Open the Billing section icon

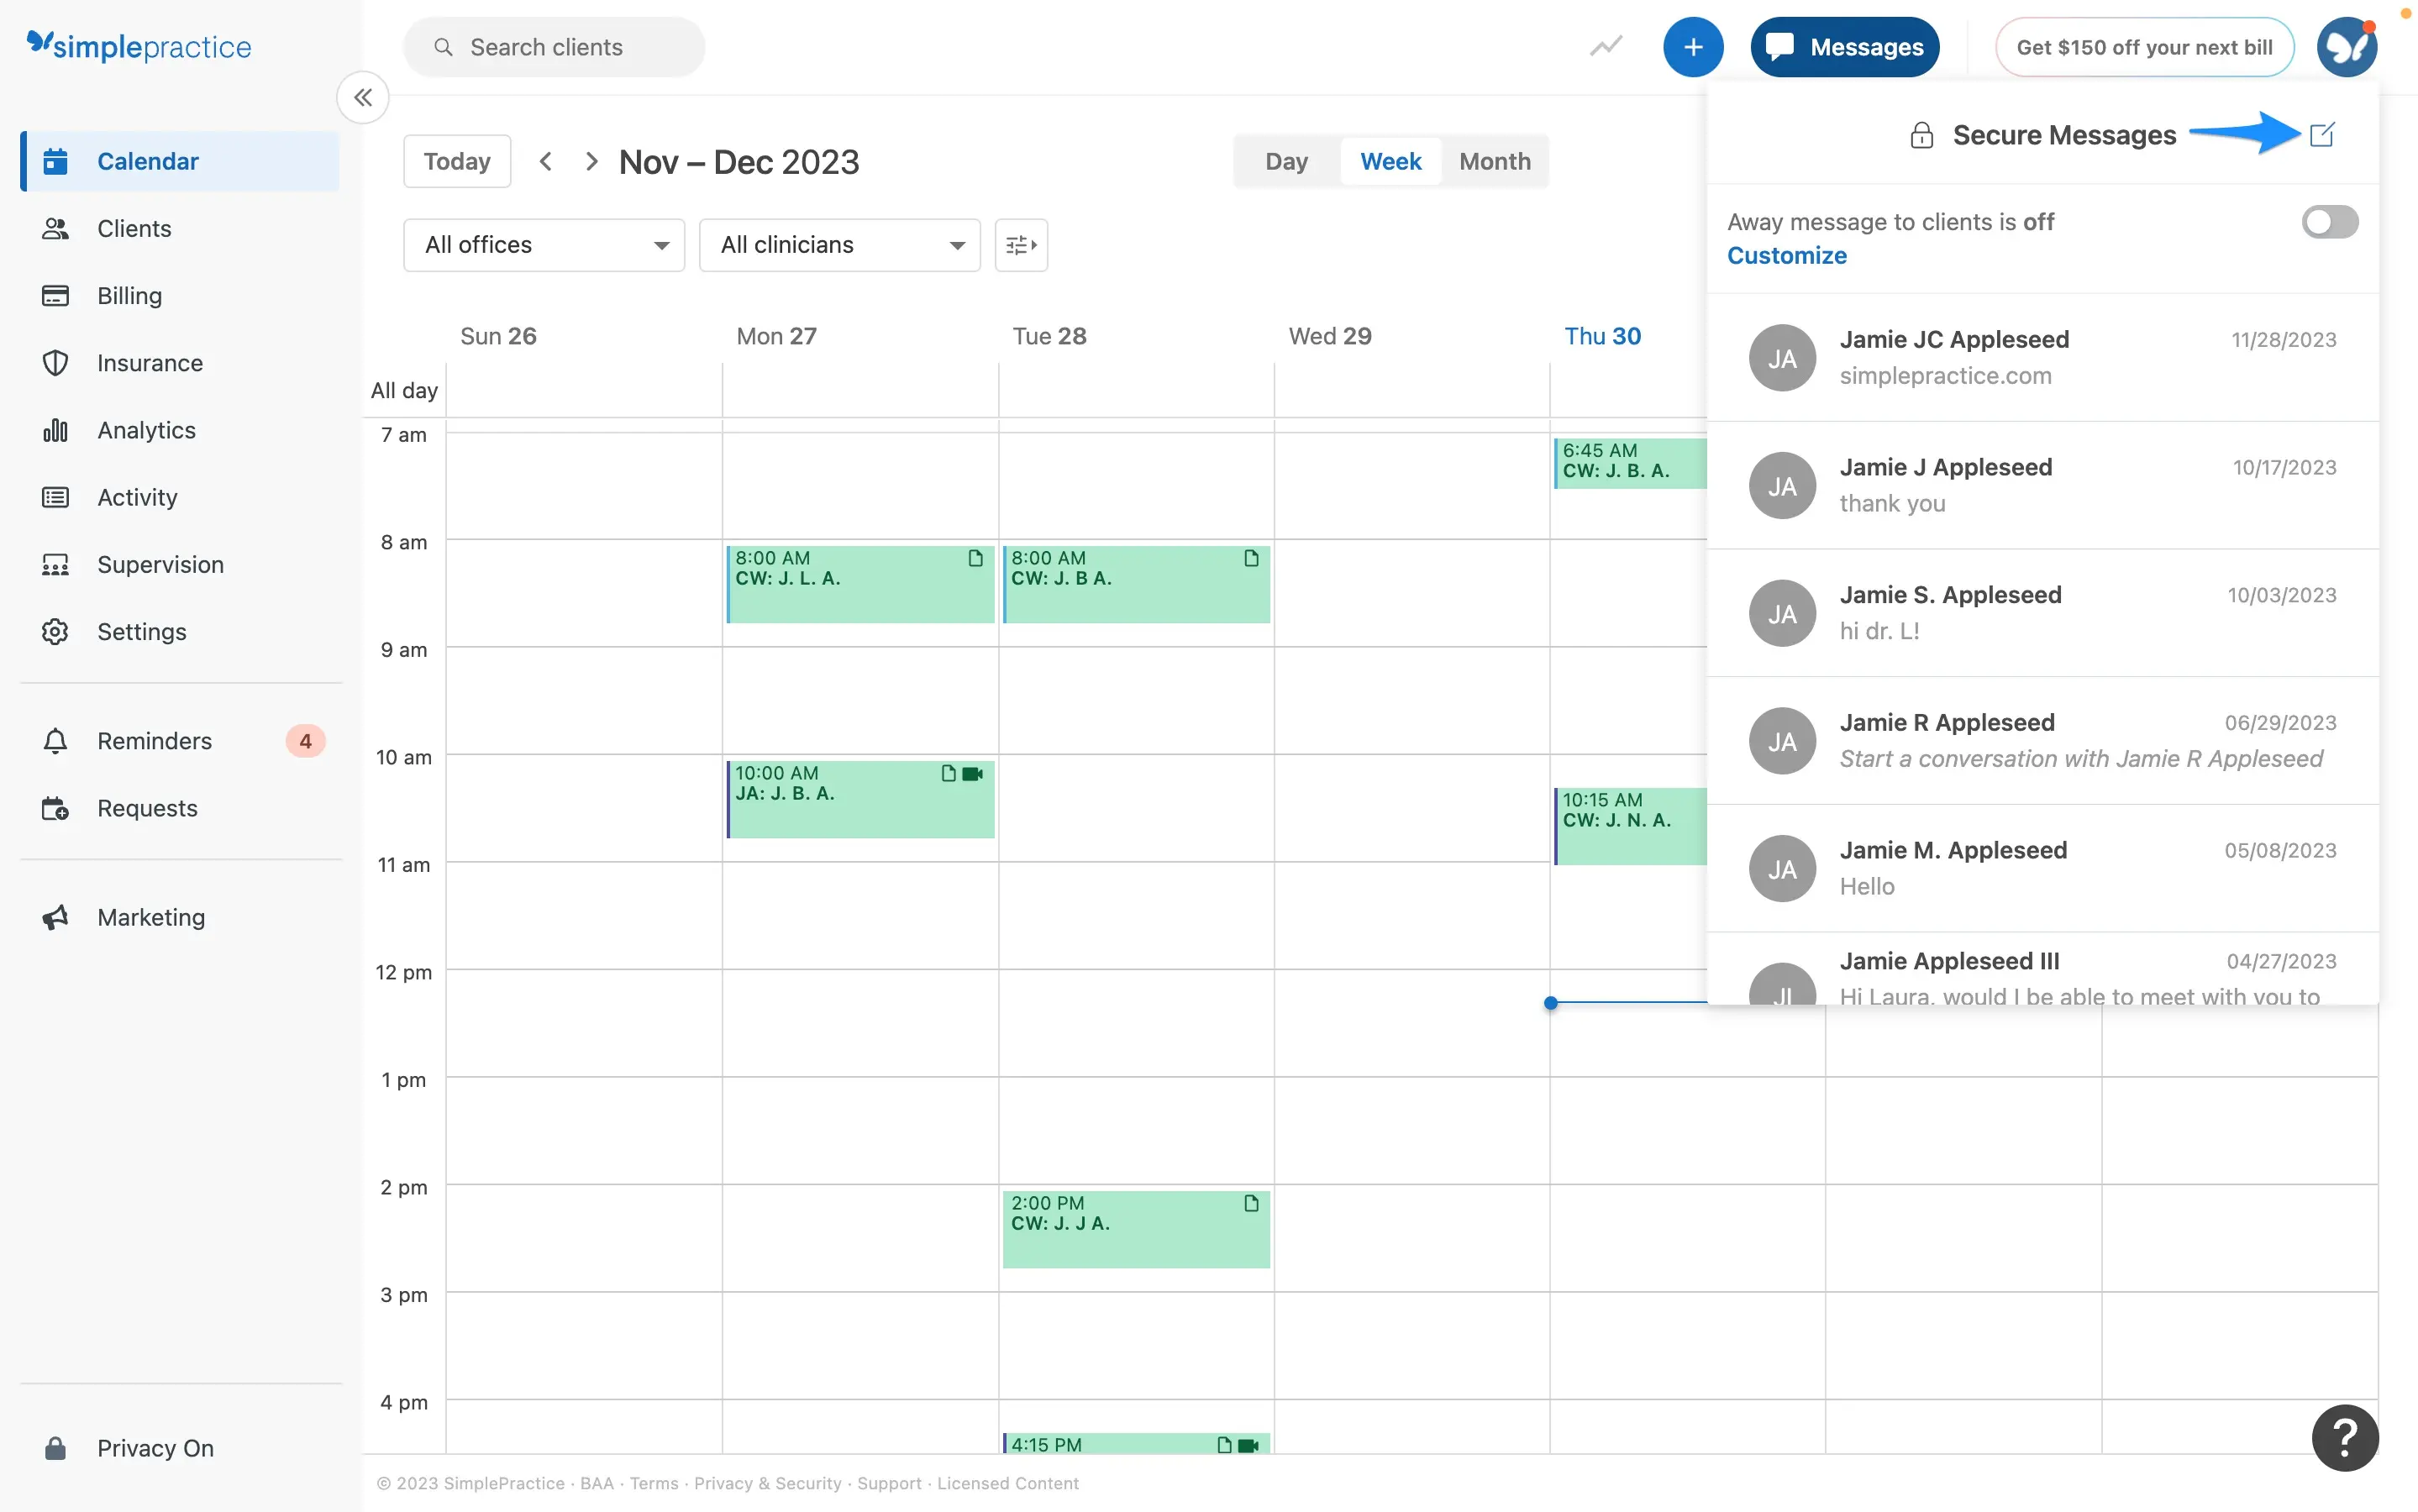tap(54, 295)
